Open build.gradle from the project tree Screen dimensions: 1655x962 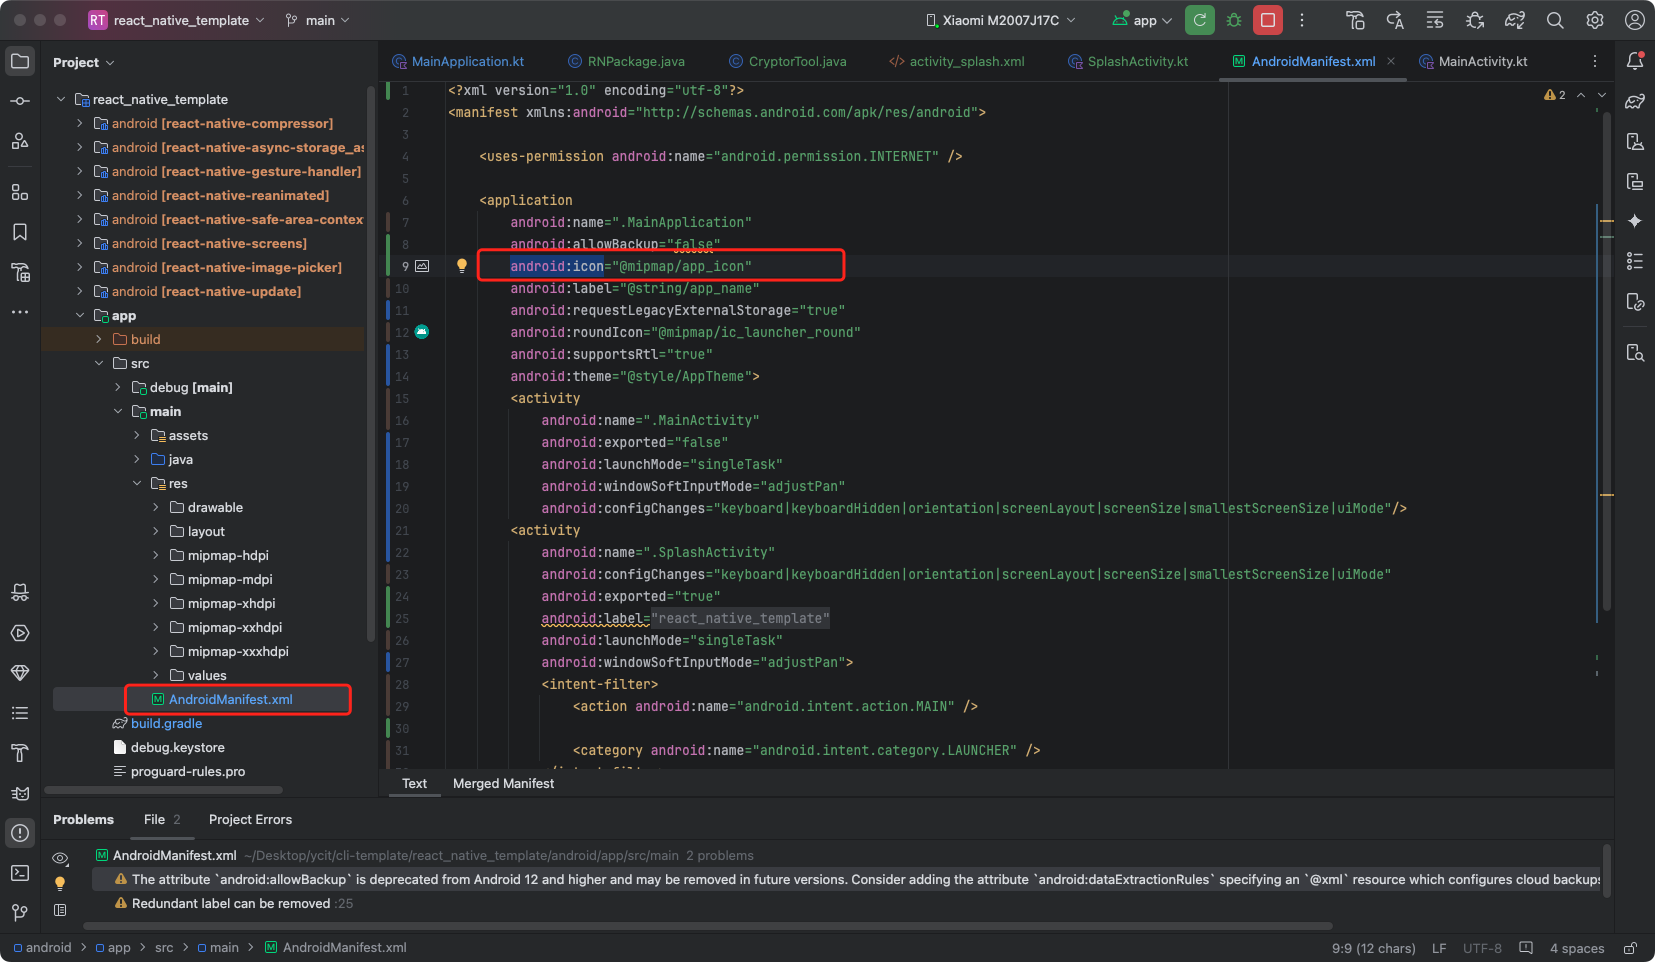[x=166, y=724]
